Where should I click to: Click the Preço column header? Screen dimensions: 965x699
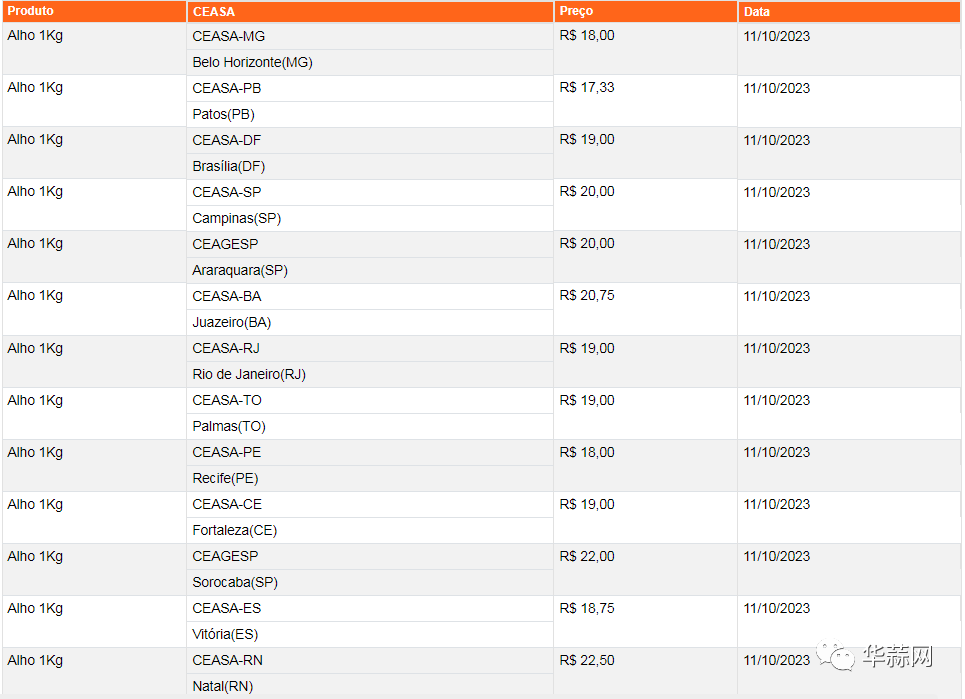click(576, 11)
